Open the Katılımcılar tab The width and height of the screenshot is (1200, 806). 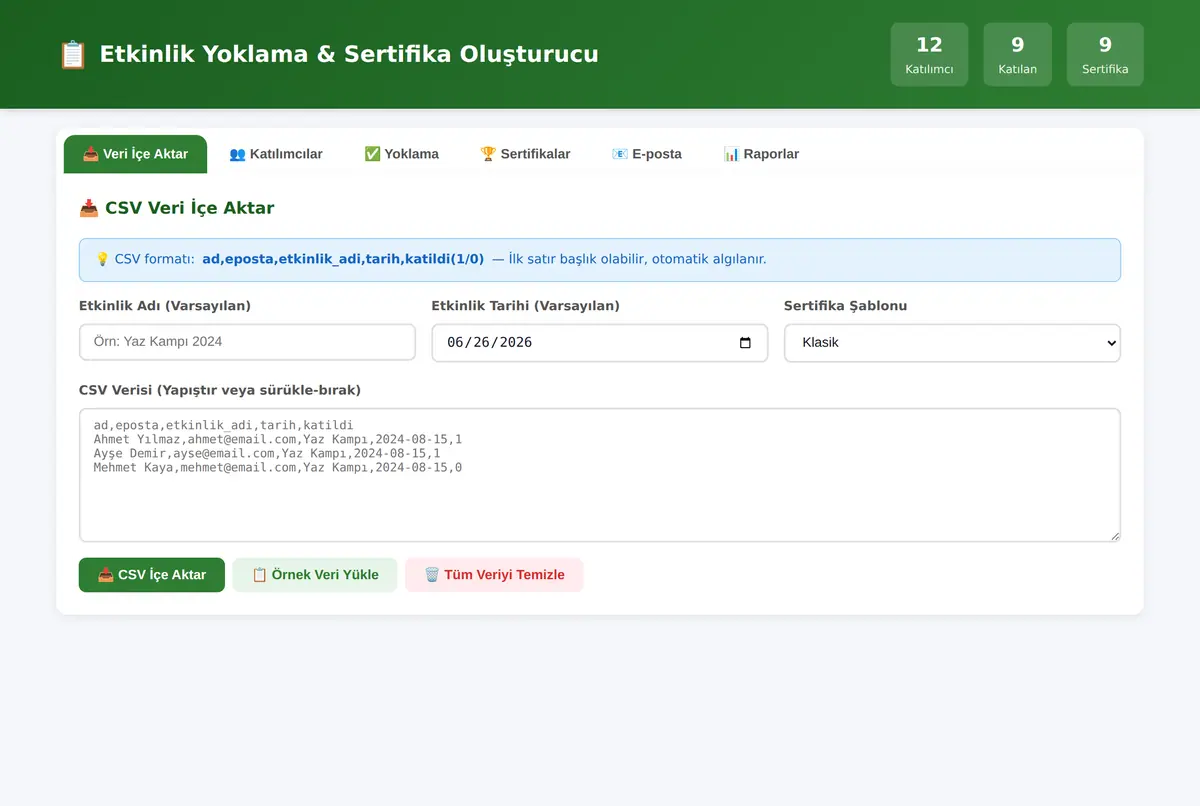click(x=276, y=154)
